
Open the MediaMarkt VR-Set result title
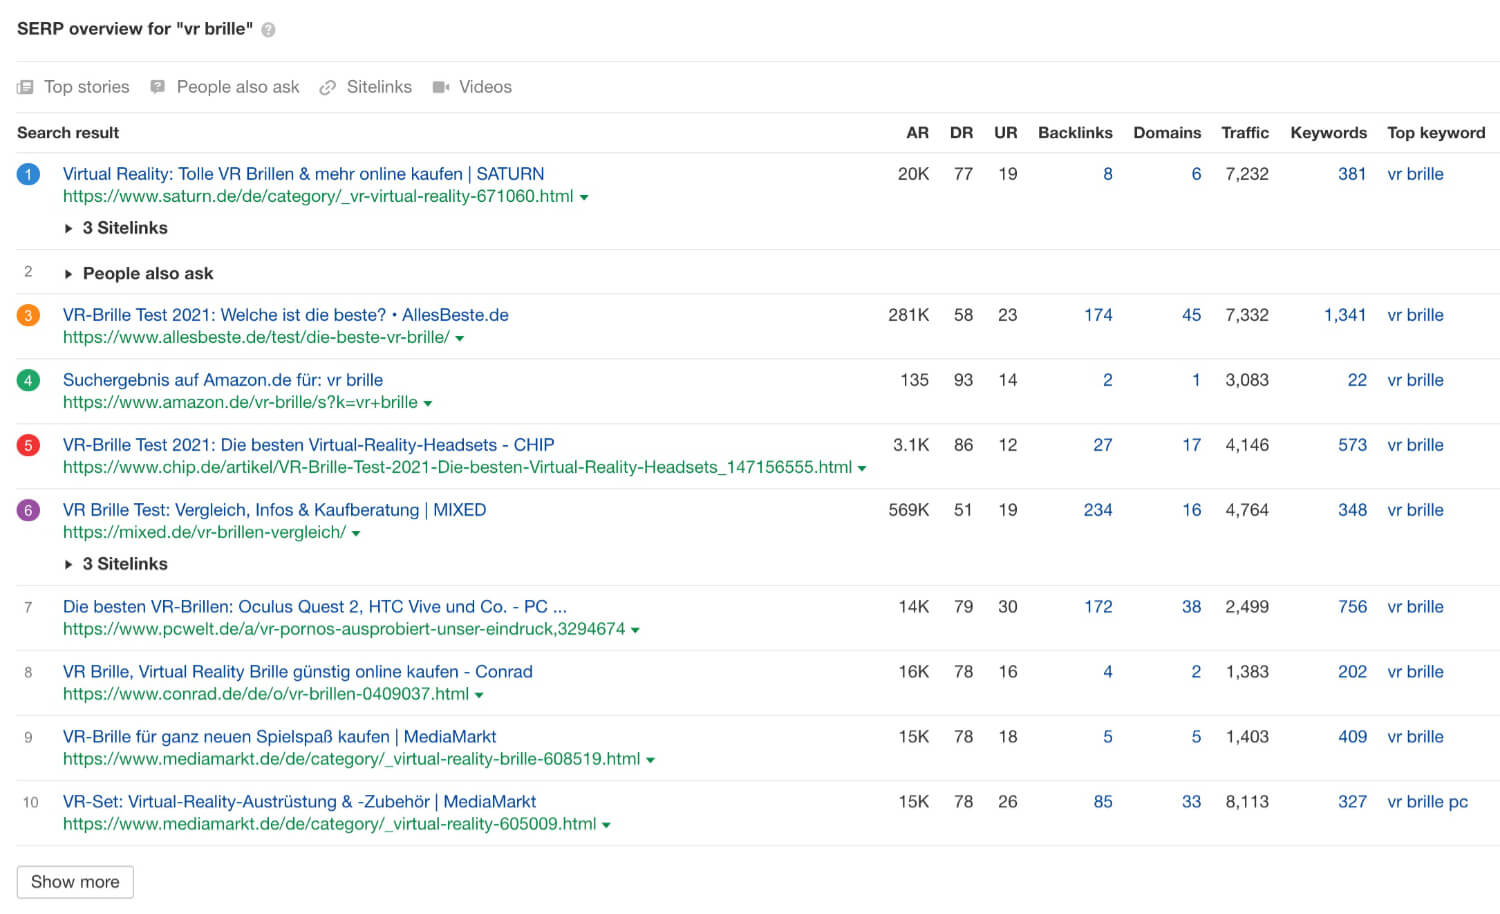point(300,802)
